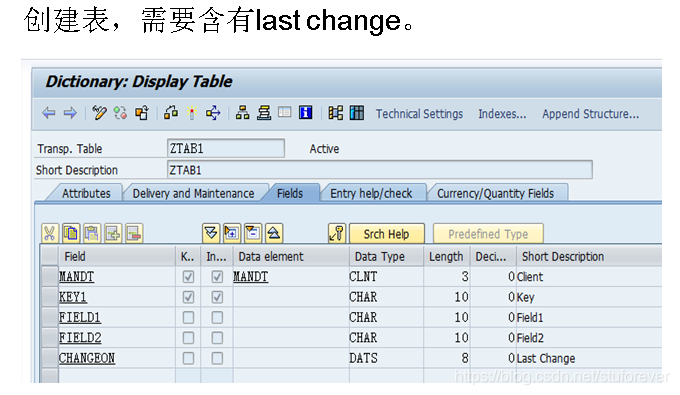
Task: Toggle the Initial Values checkbox for CHANGEON
Action: click(x=217, y=358)
